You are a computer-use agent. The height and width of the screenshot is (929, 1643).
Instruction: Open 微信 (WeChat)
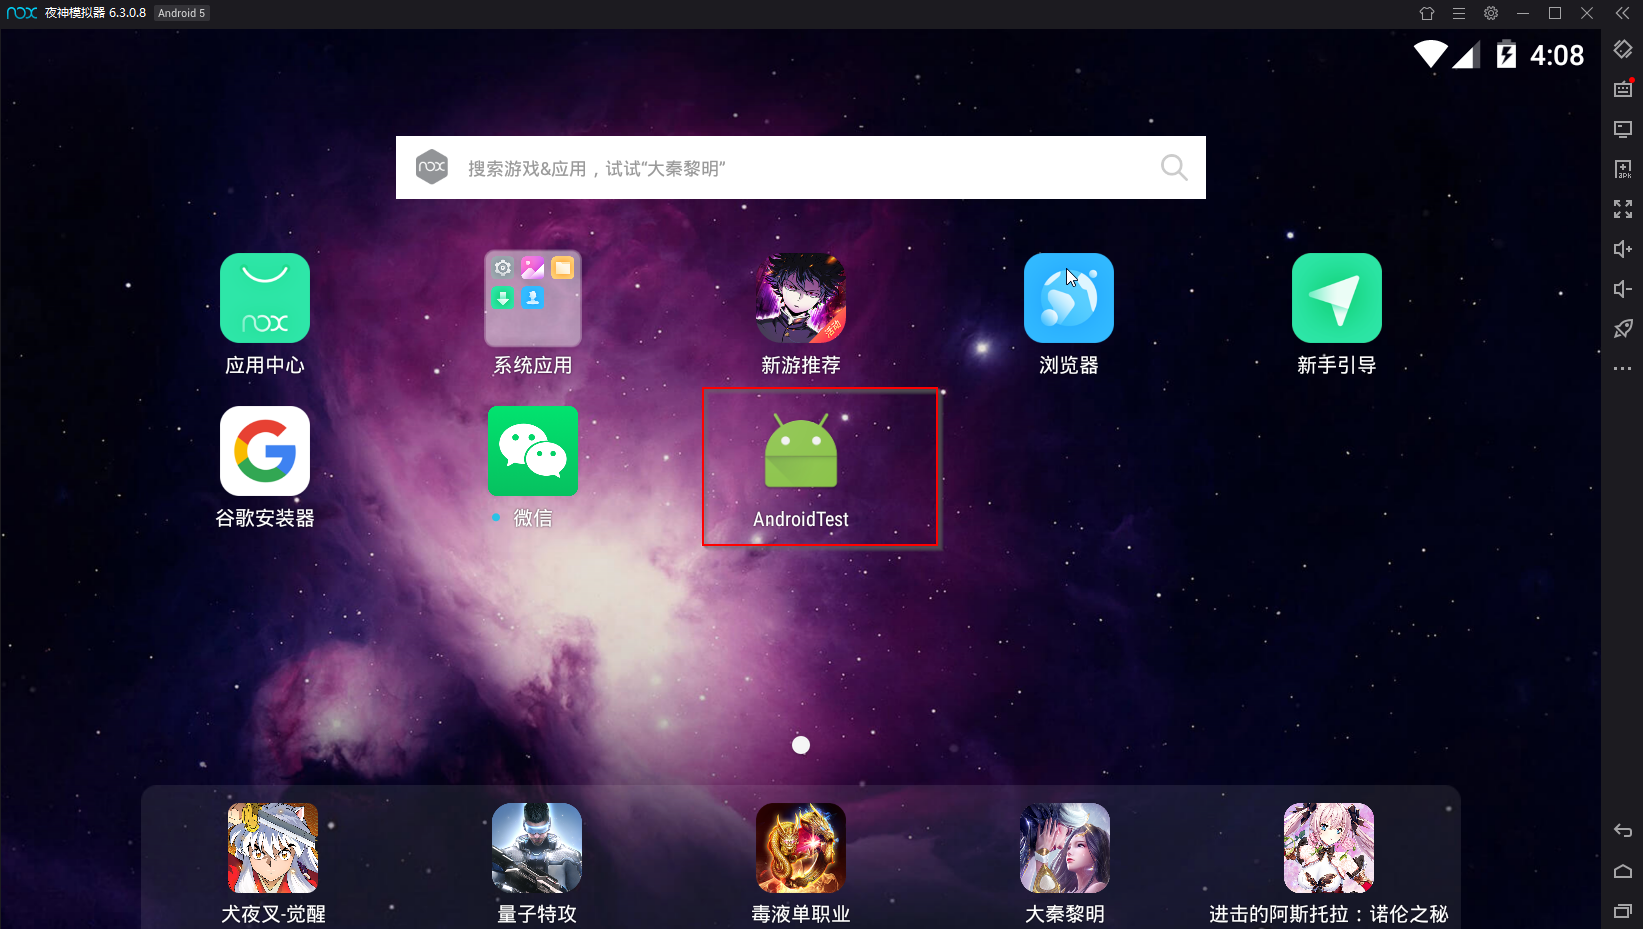532,451
